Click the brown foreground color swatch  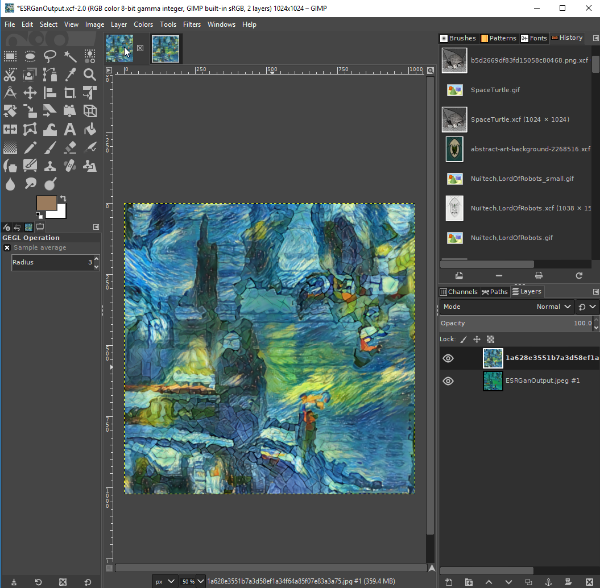(46, 203)
